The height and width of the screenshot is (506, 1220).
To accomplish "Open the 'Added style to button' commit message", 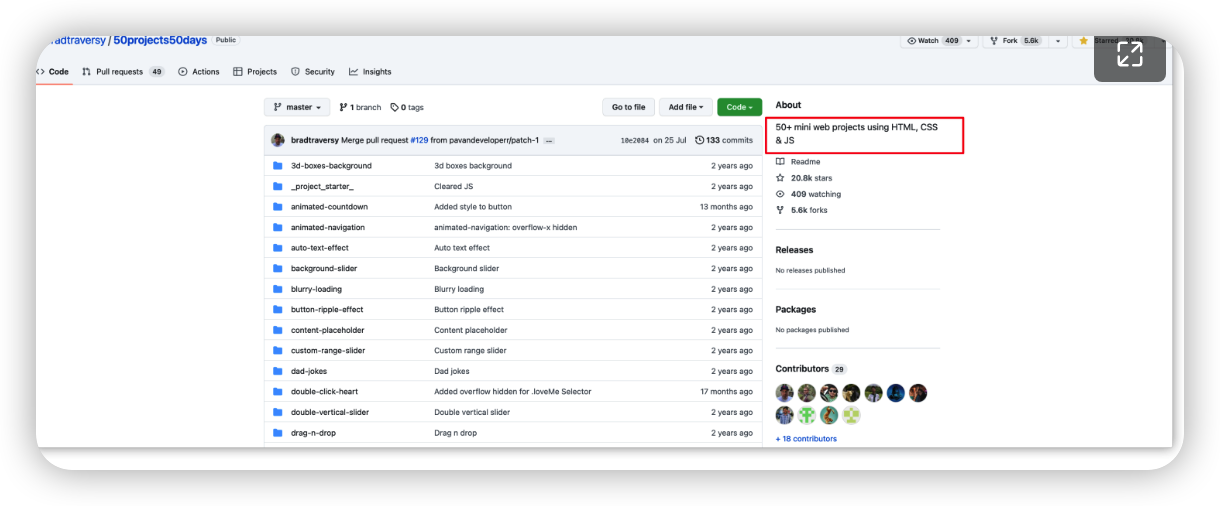I will click(472, 207).
